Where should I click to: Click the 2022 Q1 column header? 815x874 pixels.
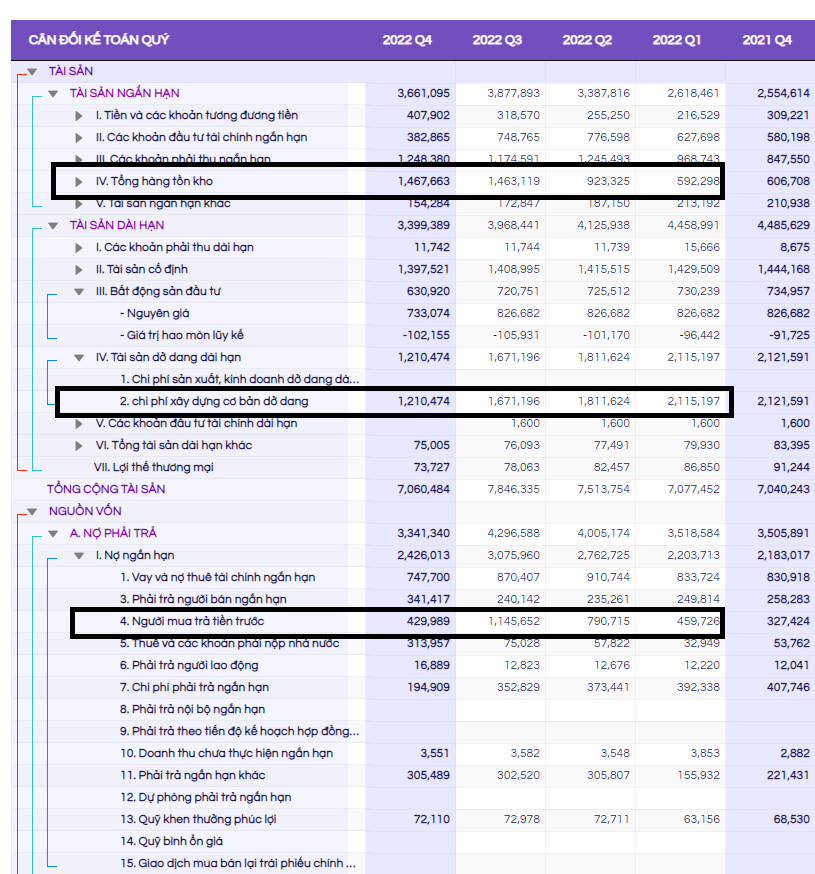pyautogui.click(x=677, y=40)
